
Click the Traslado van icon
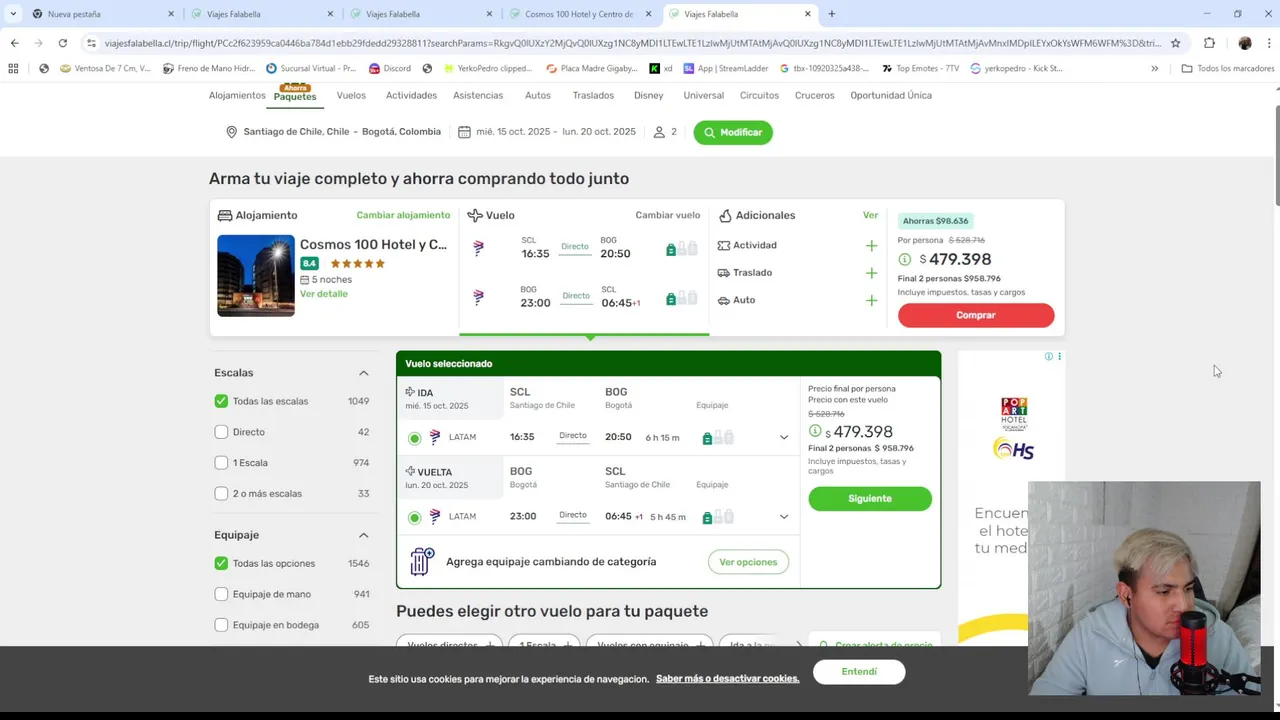723,273
